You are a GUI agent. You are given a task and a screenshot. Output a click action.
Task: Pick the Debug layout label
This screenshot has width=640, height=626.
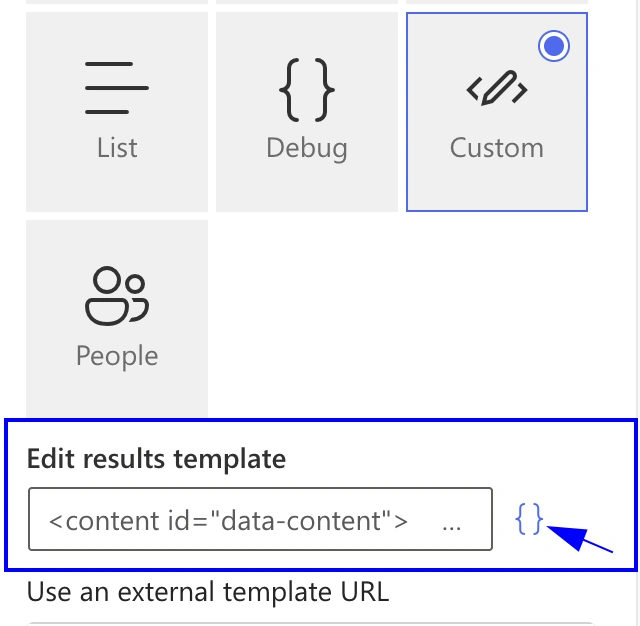pyautogui.click(x=307, y=149)
